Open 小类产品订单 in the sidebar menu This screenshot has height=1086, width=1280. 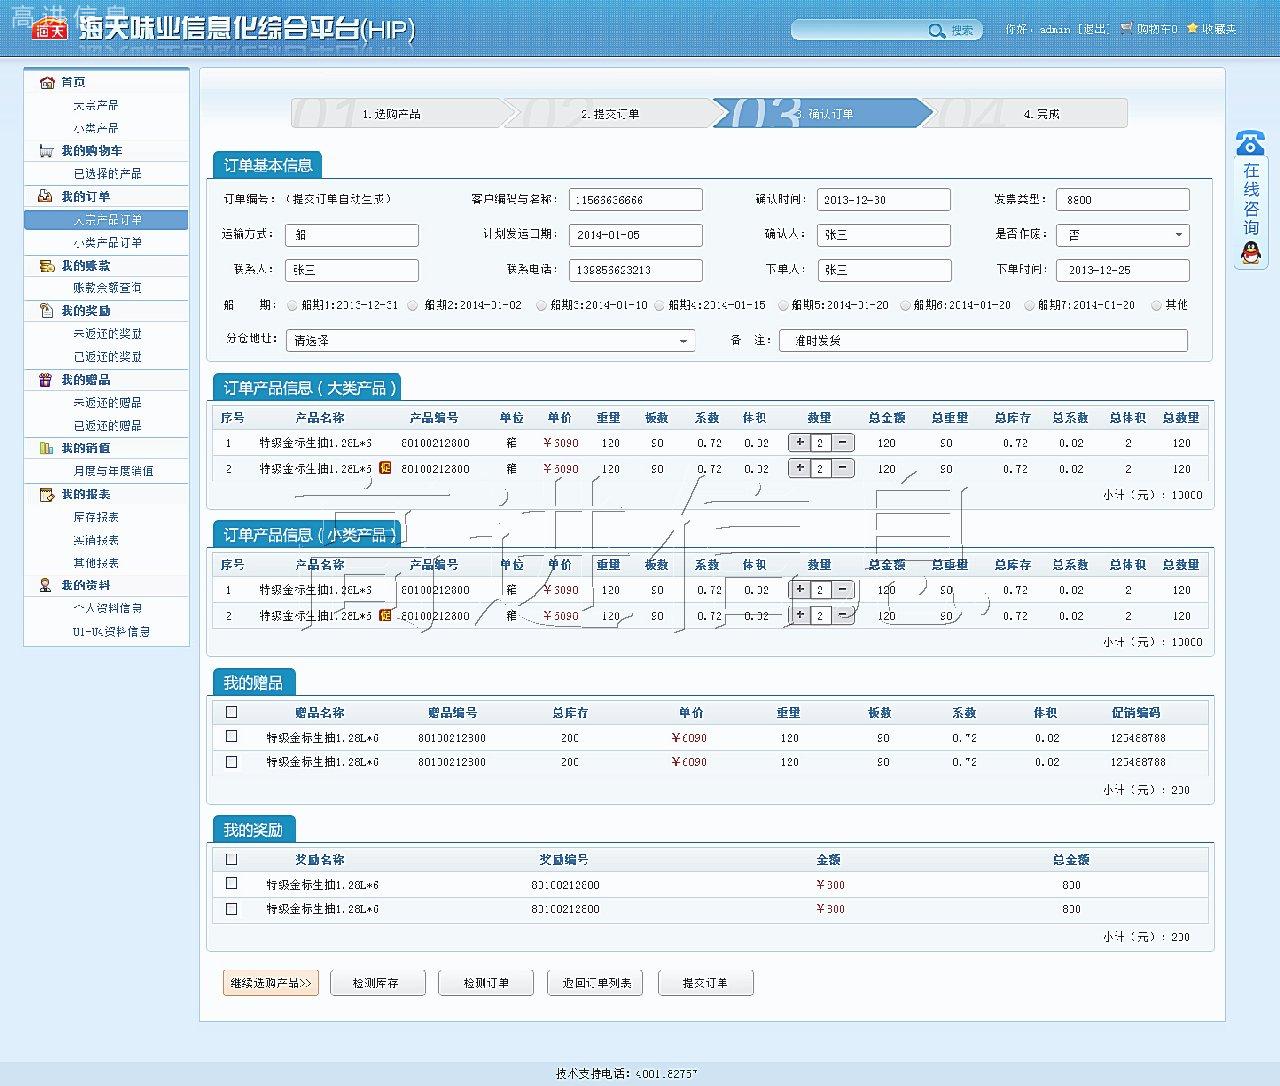(x=107, y=243)
